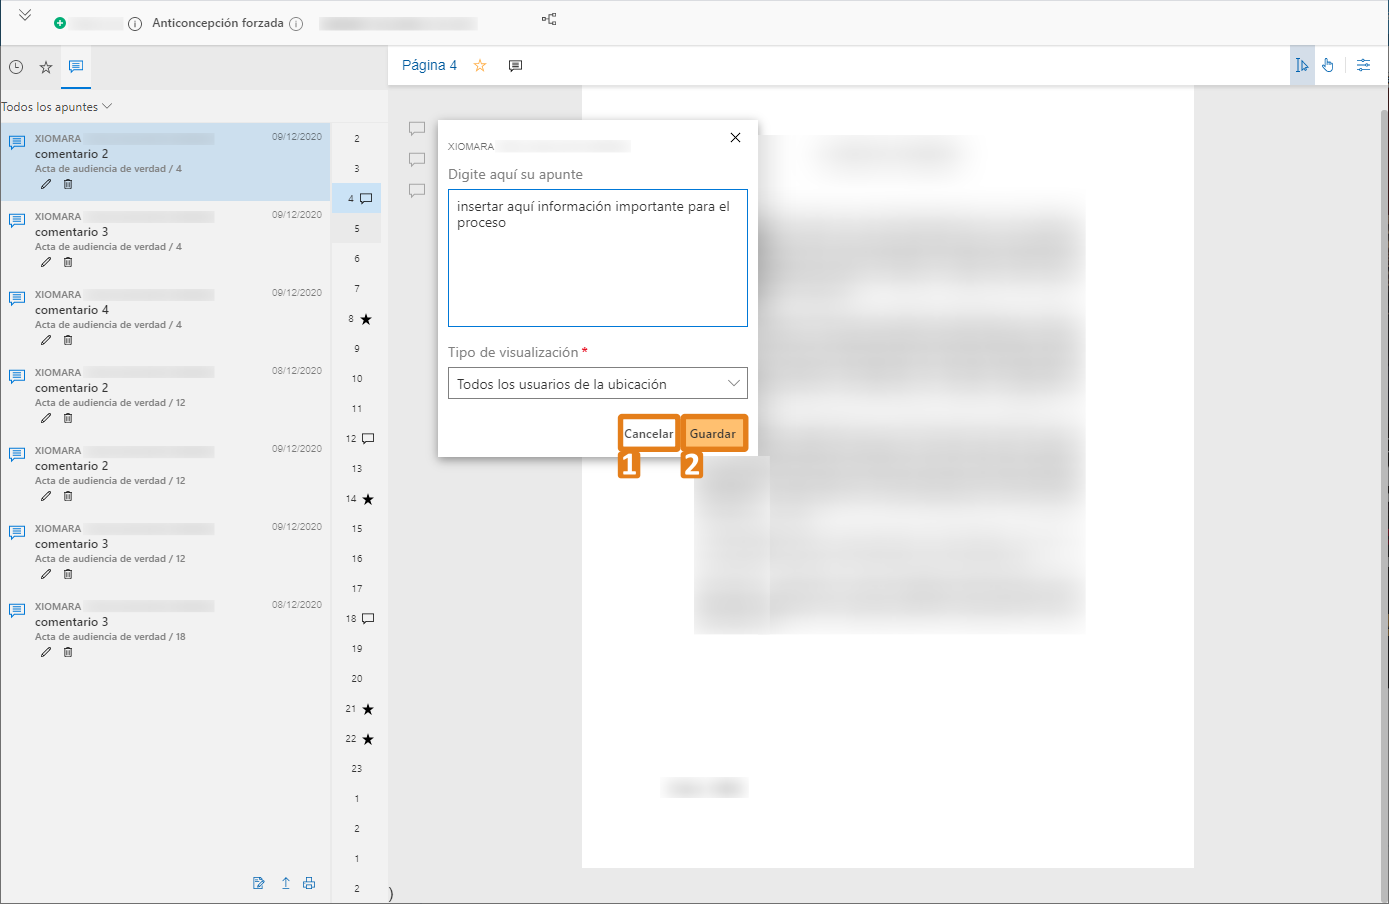Go to page 14 in page list
Image resolution: width=1389 pixels, height=904 pixels.
352,499
